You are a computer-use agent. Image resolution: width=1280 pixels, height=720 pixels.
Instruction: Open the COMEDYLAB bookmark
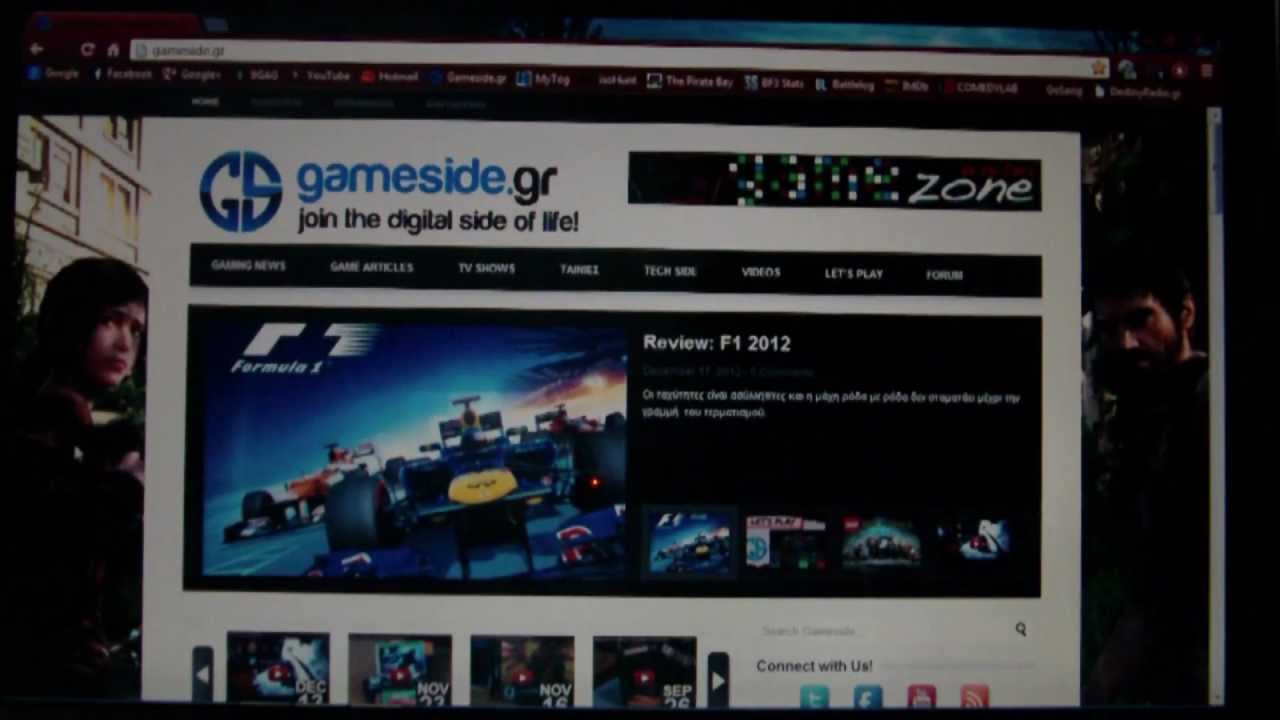pyautogui.click(x=980, y=88)
